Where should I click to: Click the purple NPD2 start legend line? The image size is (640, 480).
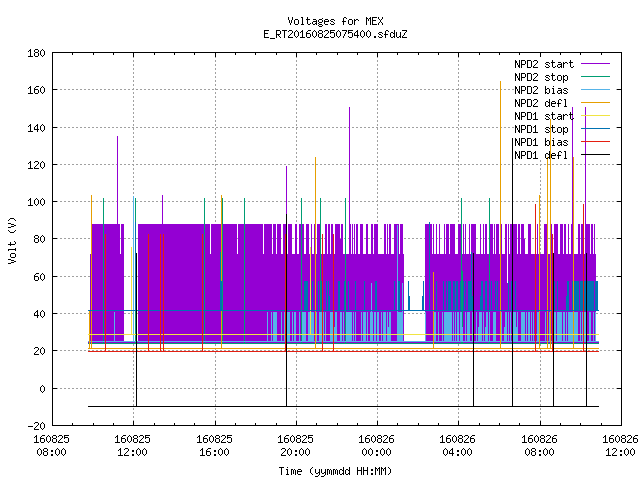595,64
